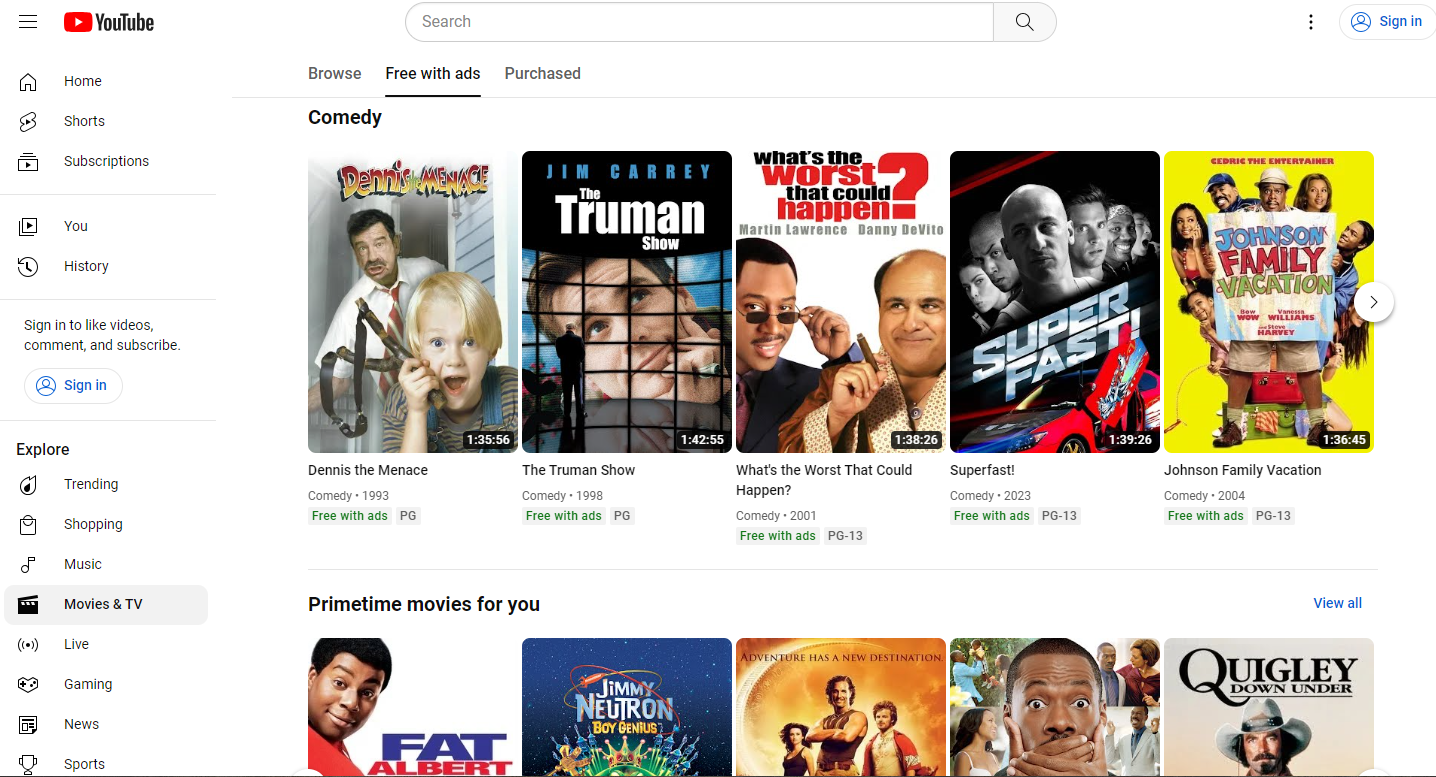Click the Shopping label under Explore
The image size is (1436, 777).
pos(93,524)
